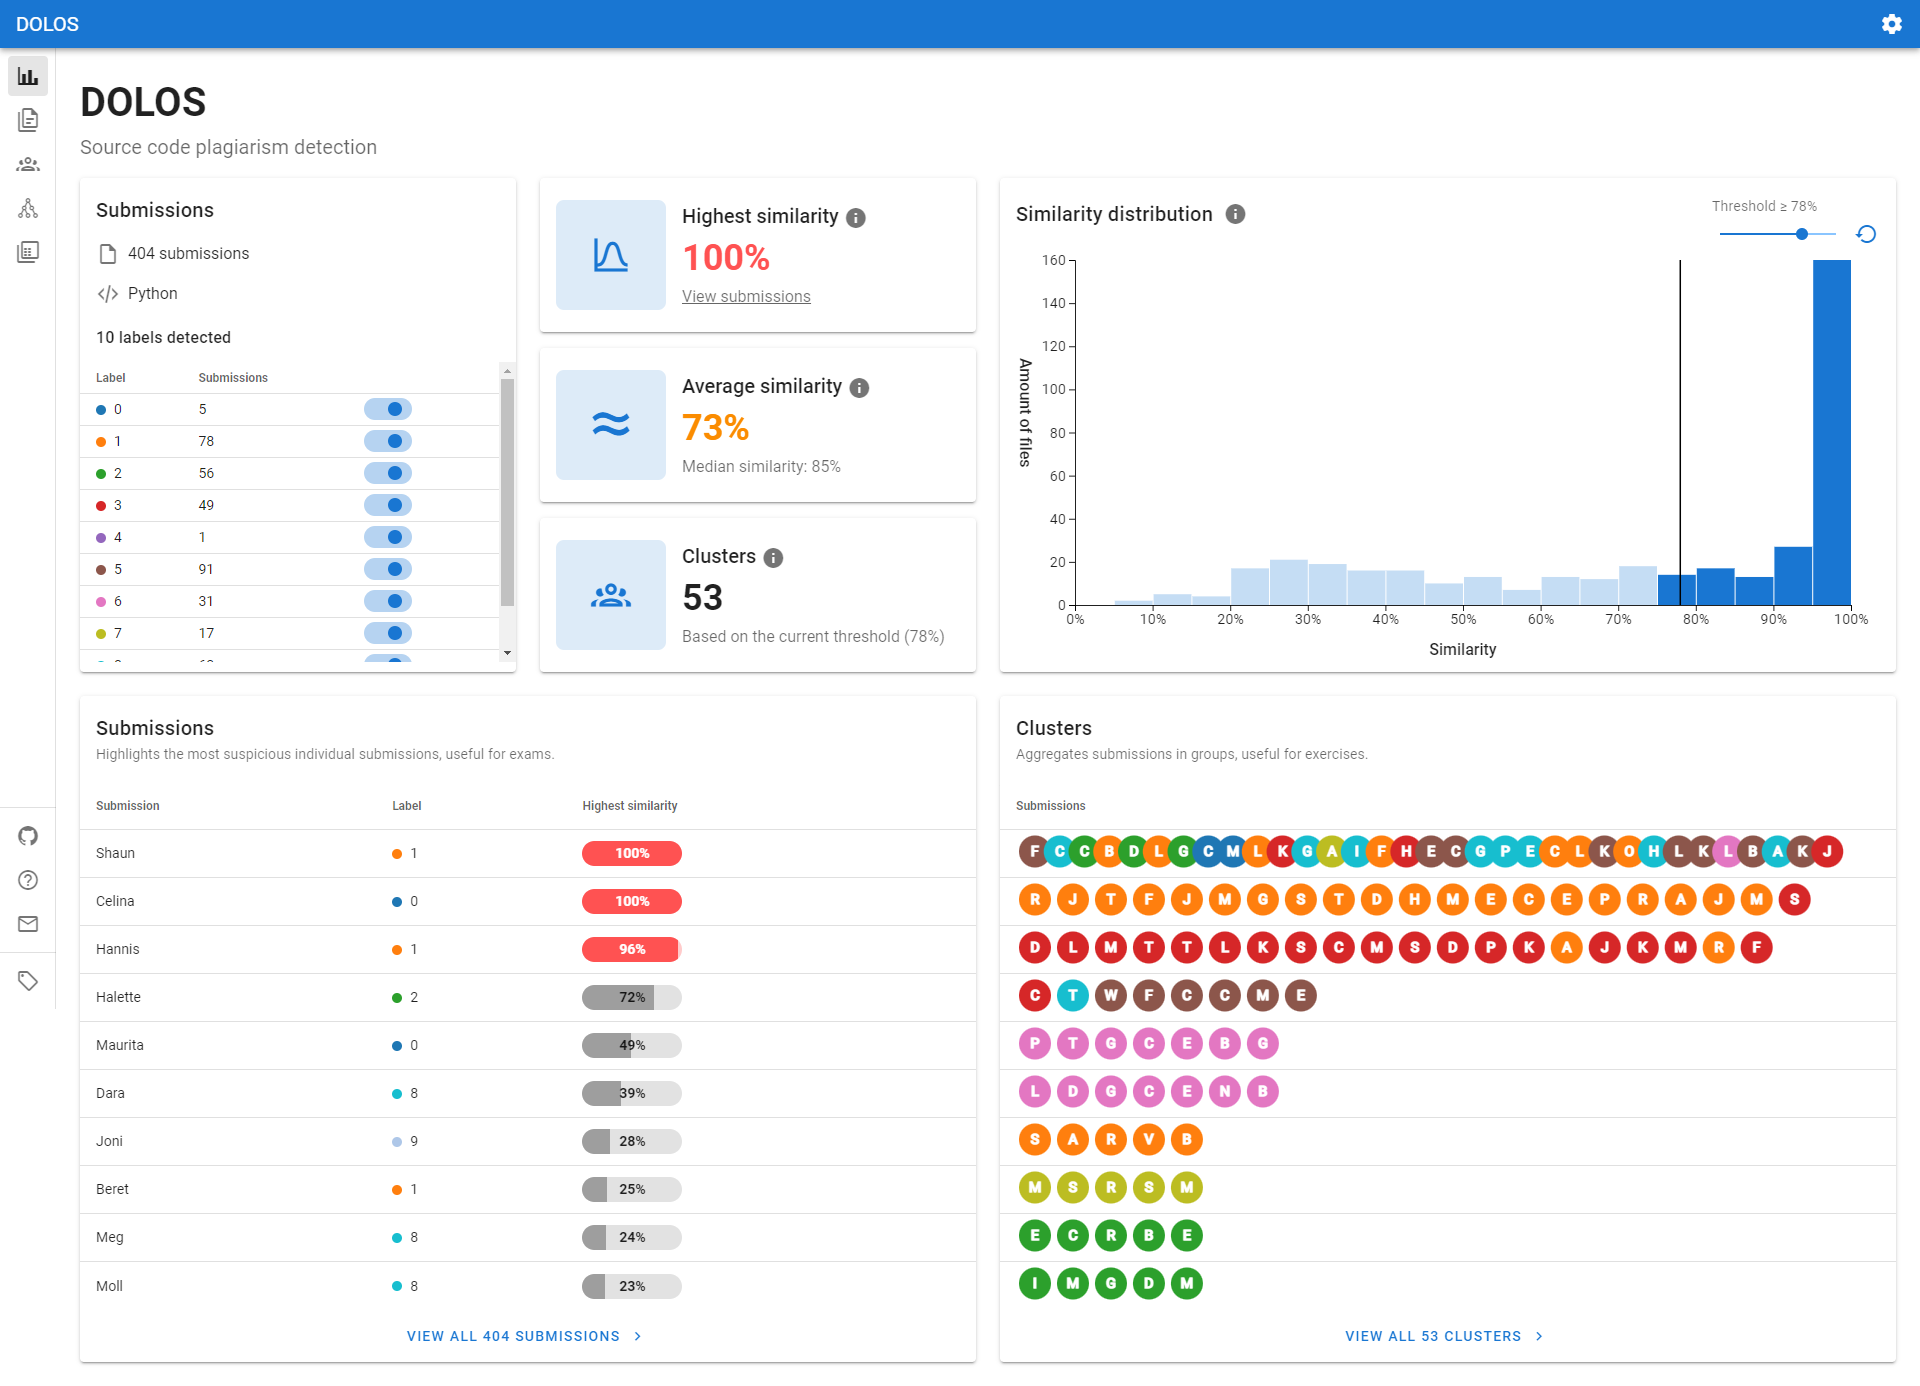Open the GitHub link icon in sidebar
The width and height of the screenshot is (1920, 1386).
coord(28,836)
